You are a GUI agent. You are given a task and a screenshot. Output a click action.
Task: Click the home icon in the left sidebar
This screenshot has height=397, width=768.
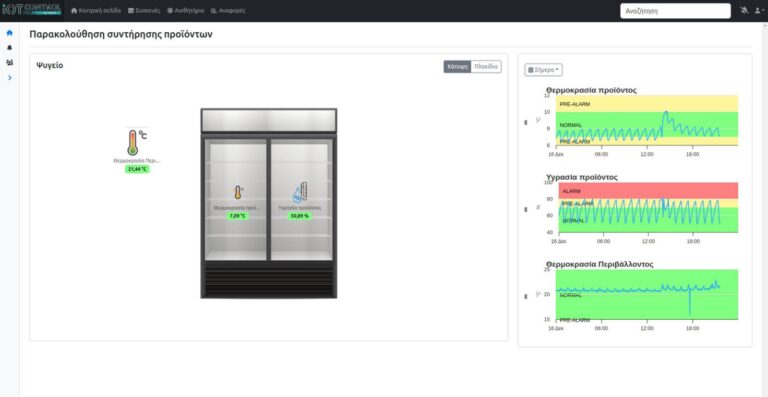(9, 33)
